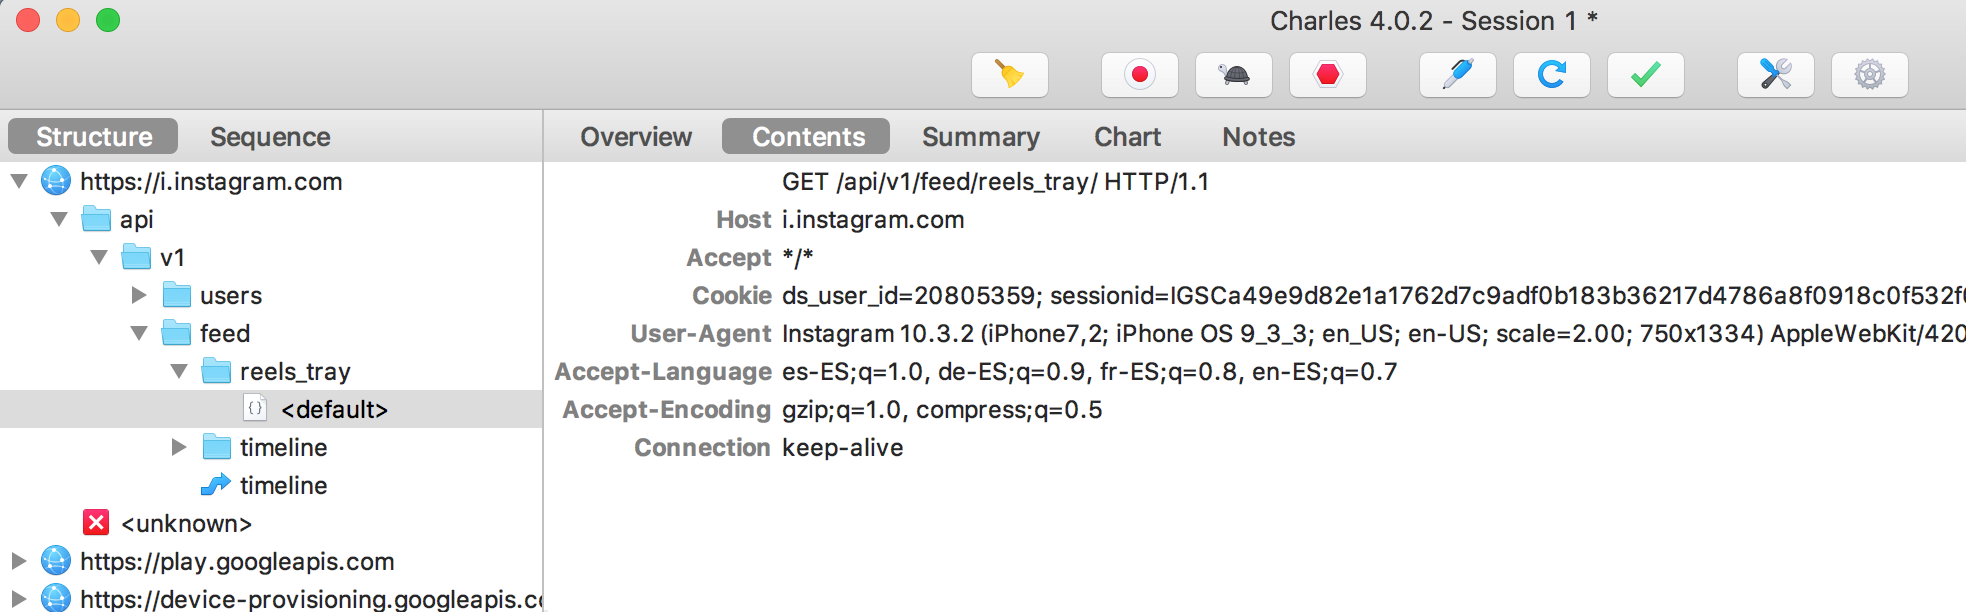The height and width of the screenshot is (612, 1966).
Task: Expand the users folder
Action: coord(139,295)
